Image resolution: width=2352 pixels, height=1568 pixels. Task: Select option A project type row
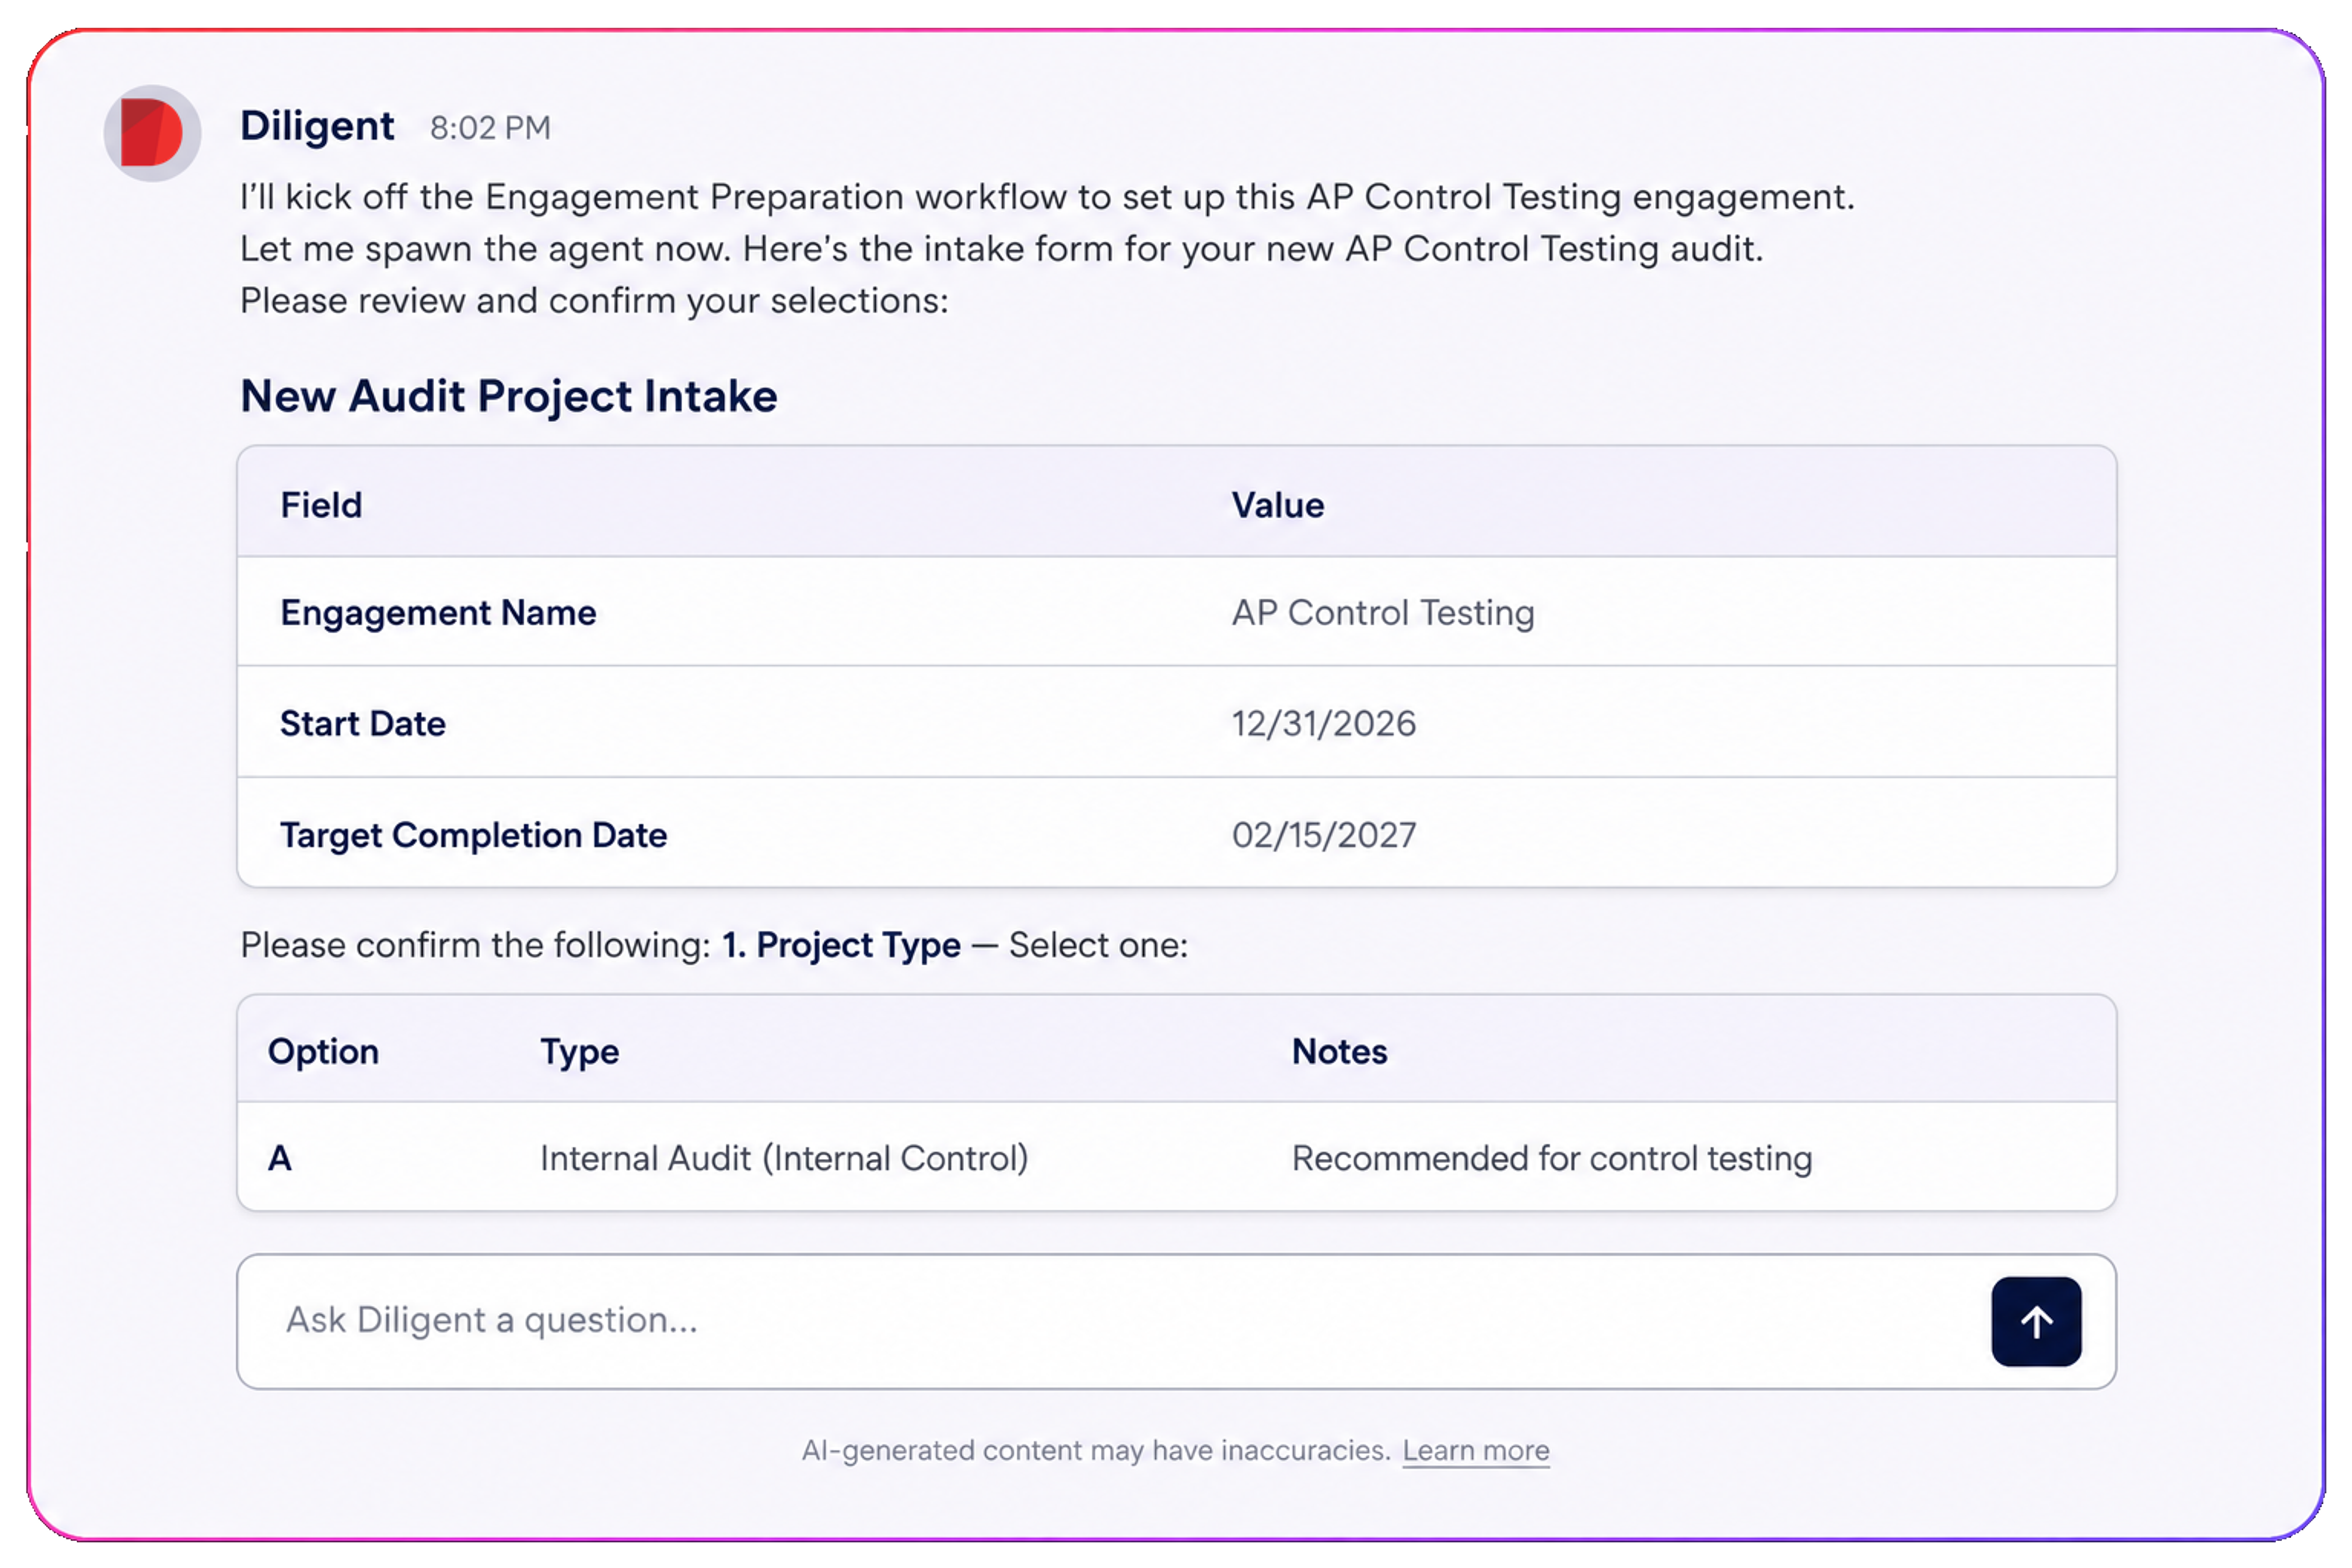(x=1176, y=1157)
